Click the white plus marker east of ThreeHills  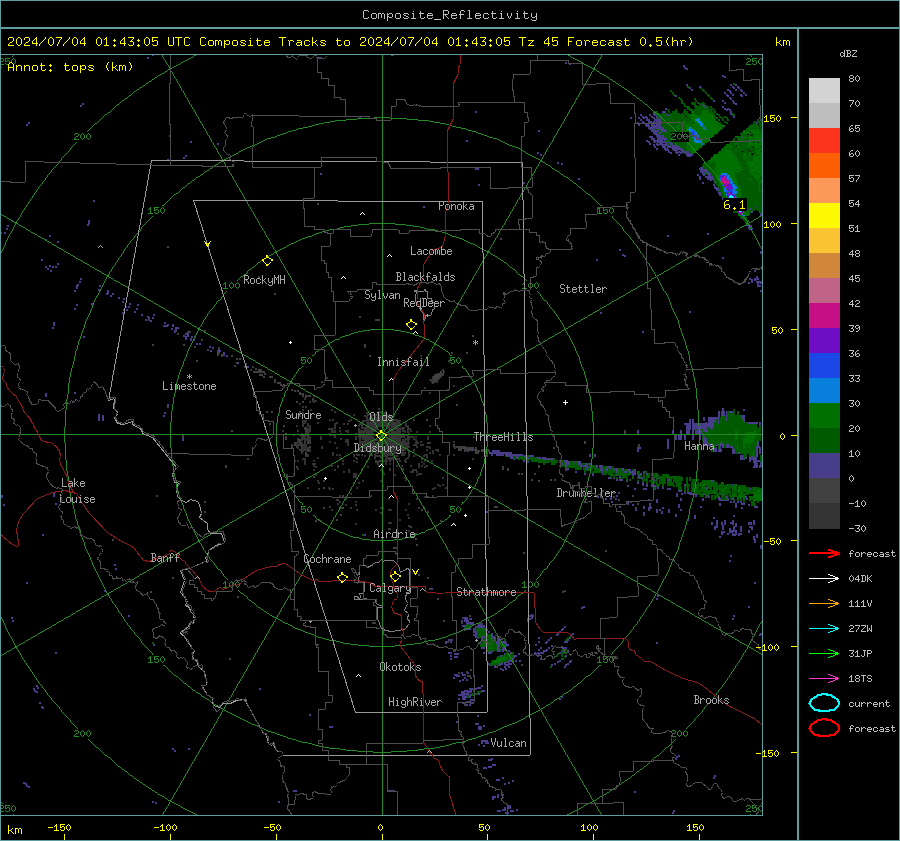pyautogui.click(x=565, y=402)
